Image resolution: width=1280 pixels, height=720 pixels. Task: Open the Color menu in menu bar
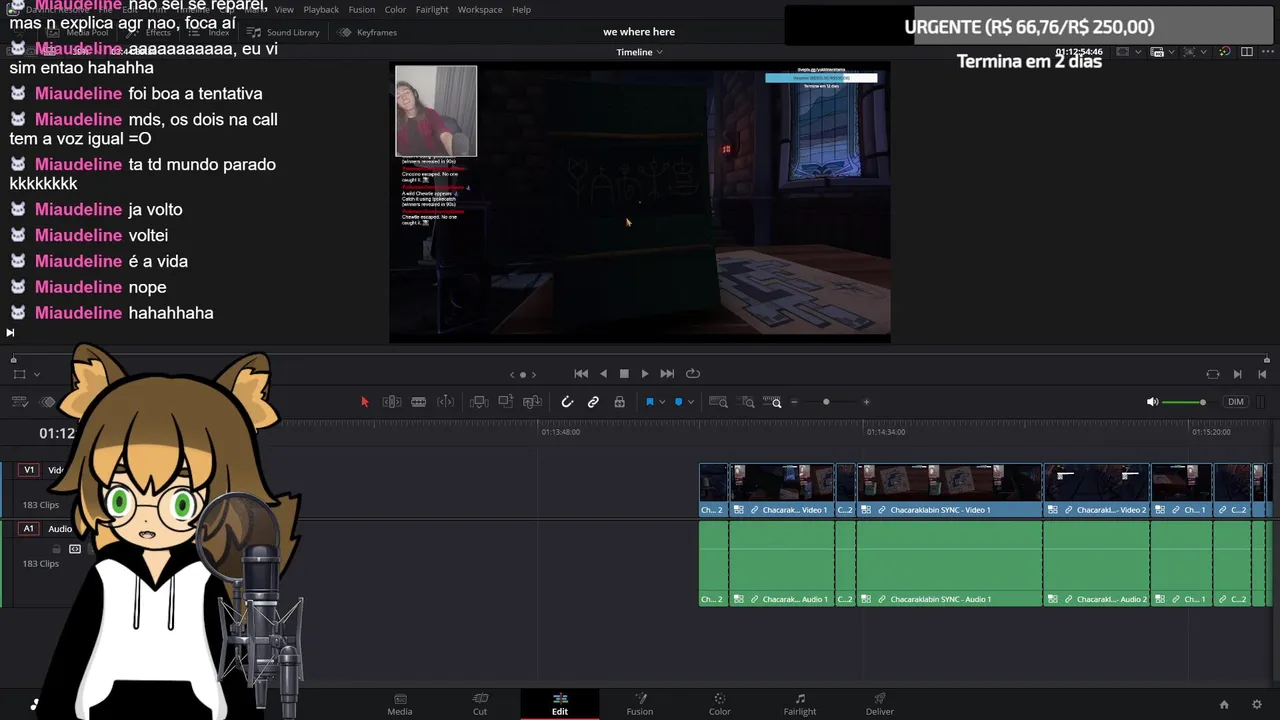pos(396,10)
